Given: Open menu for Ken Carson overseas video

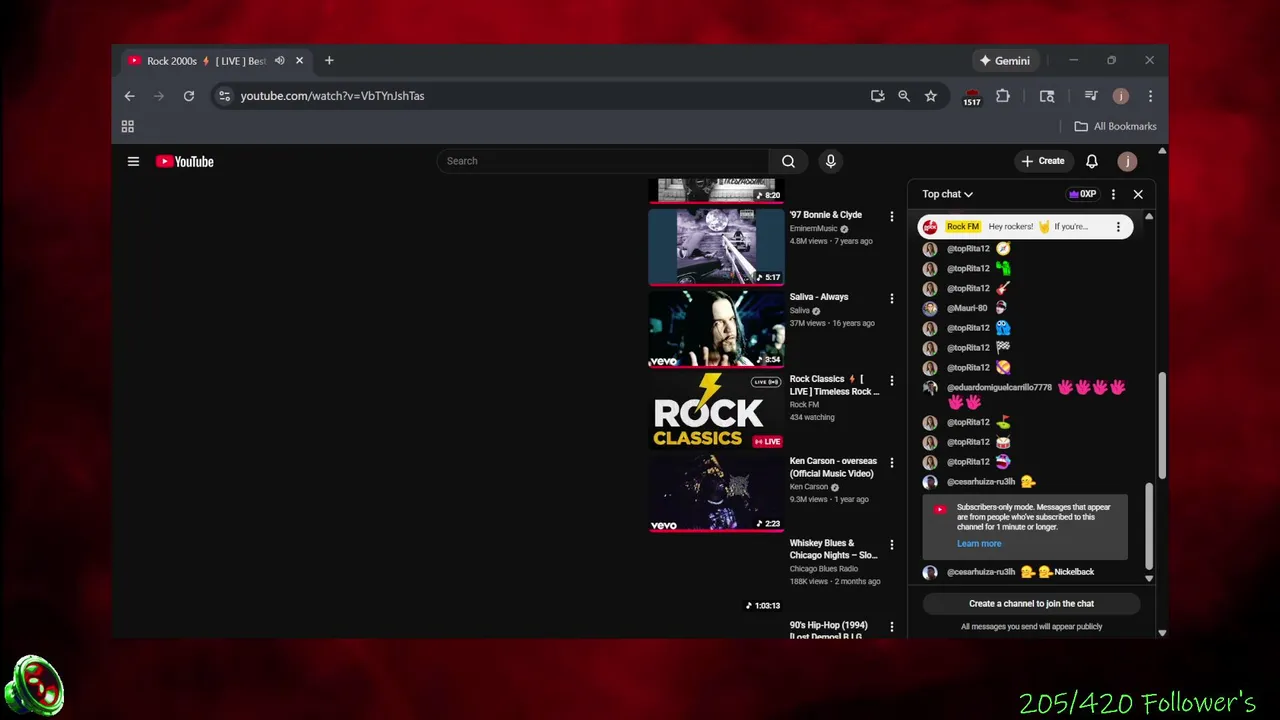Looking at the screenshot, I should coord(892,462).
